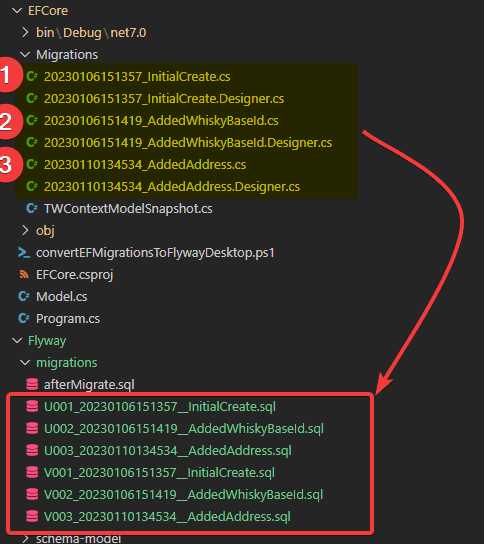The height and width of the screenshot is (544, 484).
Task: Collapse the EFCore folder chevron
Action: pyautogui.click(x=17, y=11)
